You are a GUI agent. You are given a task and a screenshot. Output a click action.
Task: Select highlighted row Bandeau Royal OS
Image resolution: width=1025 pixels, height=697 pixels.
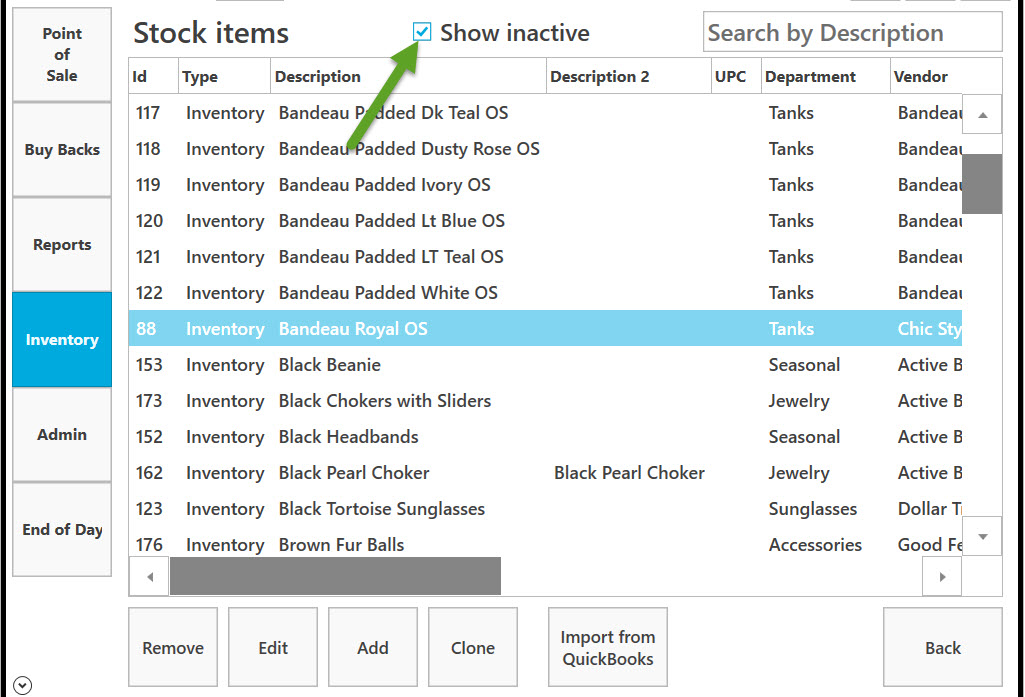[x=545, y=328]
